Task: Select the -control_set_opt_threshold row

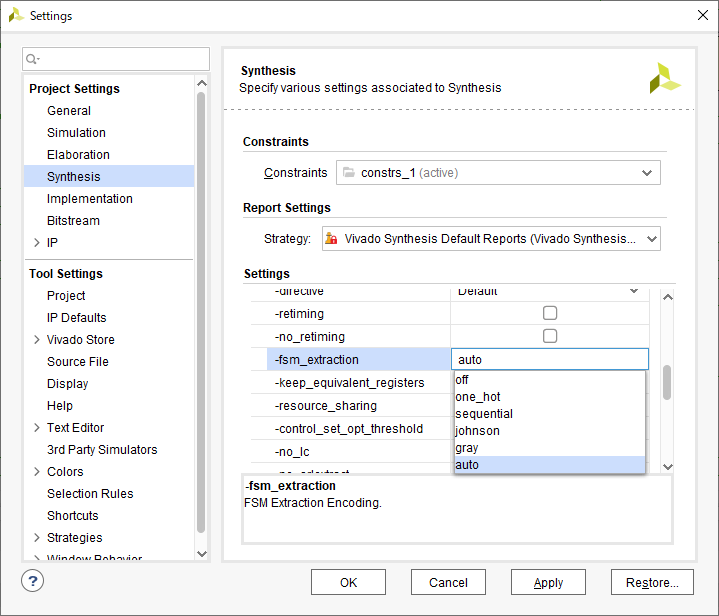Action: [348, 428]
